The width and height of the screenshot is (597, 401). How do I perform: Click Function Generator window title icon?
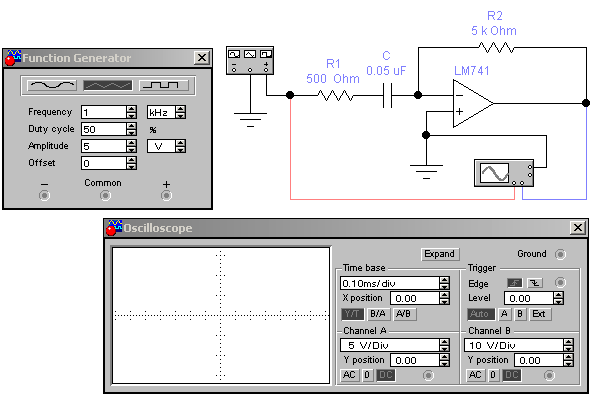(13, 58)
